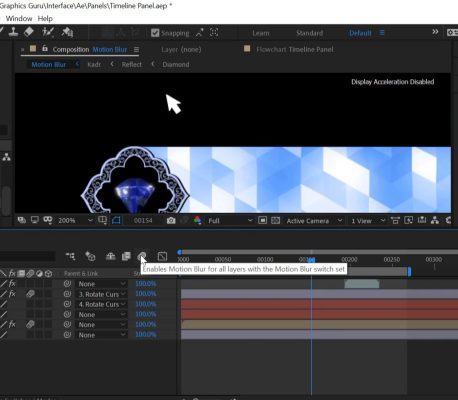
Task: Click the Effect fx switch column header
Action: [12, 274]
